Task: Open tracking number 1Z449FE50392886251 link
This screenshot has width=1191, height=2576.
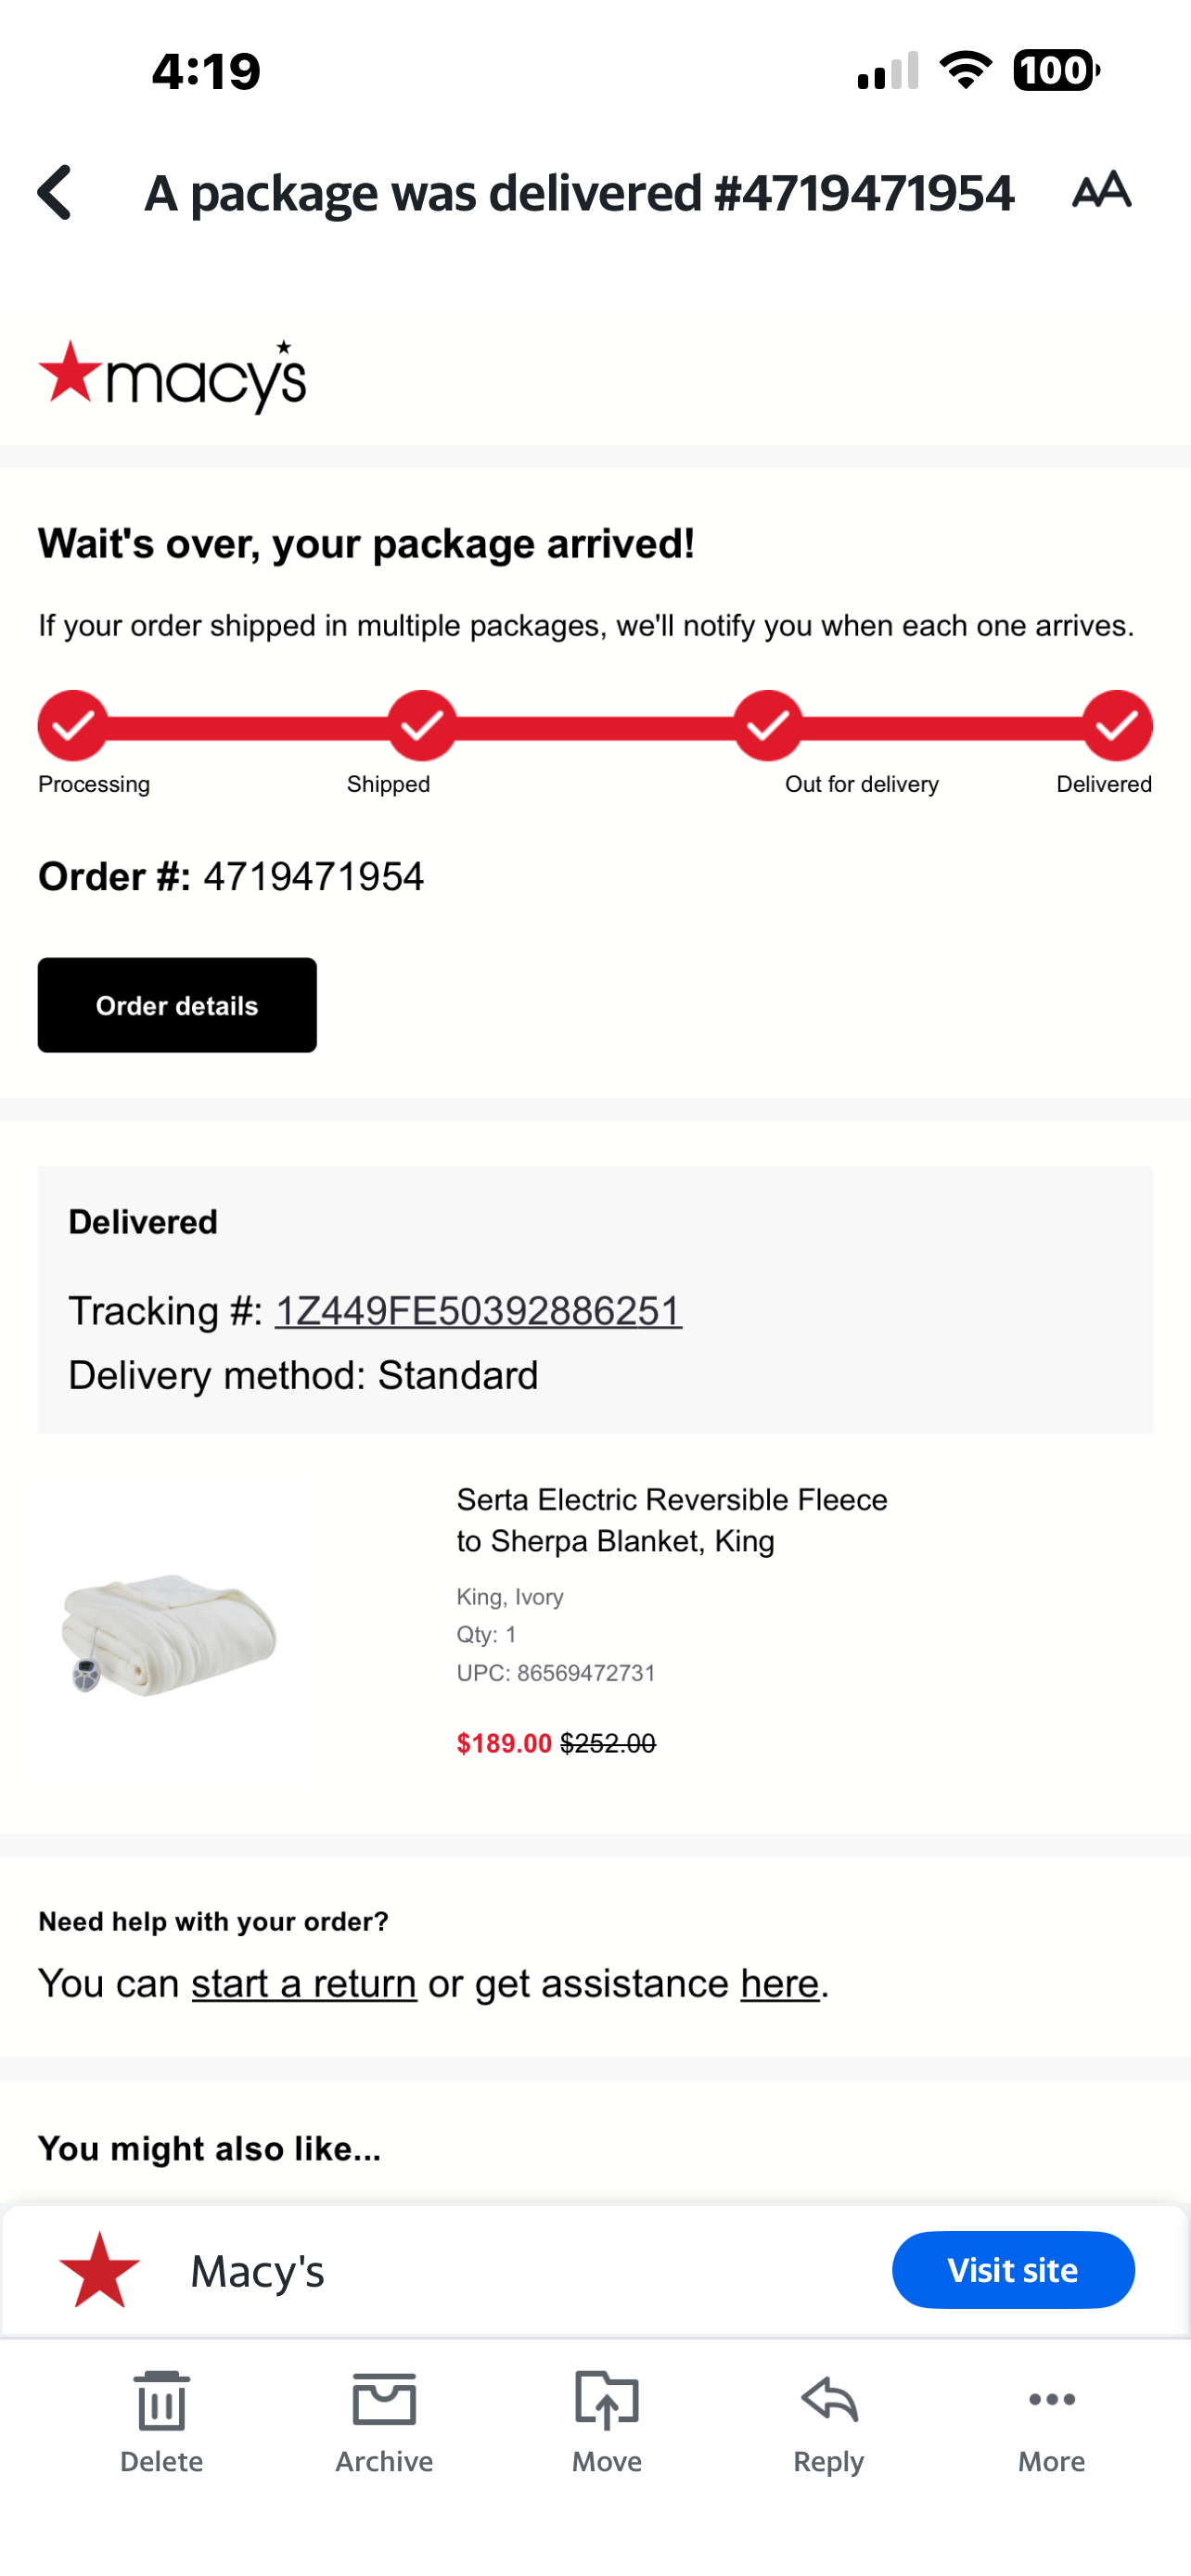Action: tap(478, 1310)
